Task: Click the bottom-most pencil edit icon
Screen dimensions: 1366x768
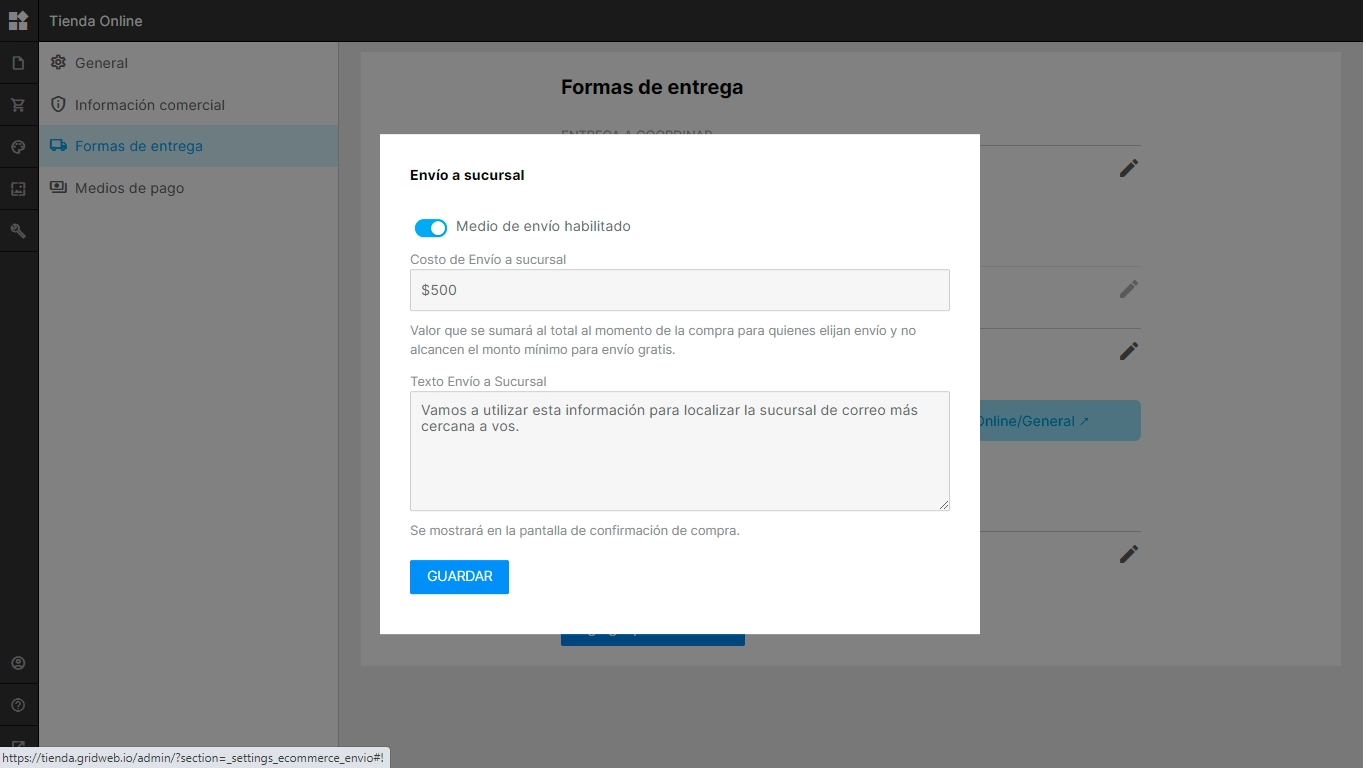Action: pyautogui.click(x=1129, y=554)
